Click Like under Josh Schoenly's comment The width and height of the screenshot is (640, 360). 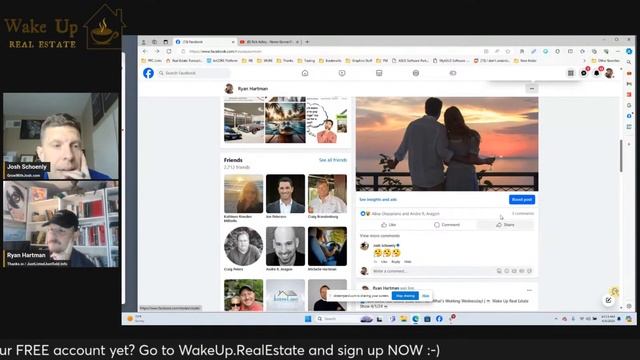click(384, 262)
